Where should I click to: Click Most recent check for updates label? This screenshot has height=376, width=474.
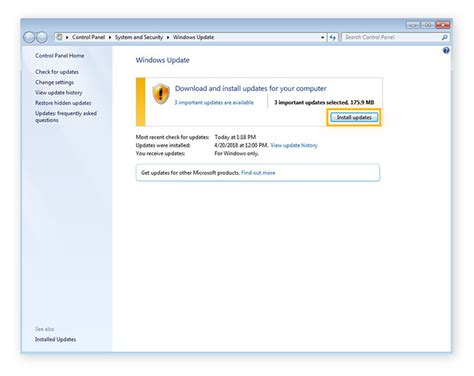(172, 137)
